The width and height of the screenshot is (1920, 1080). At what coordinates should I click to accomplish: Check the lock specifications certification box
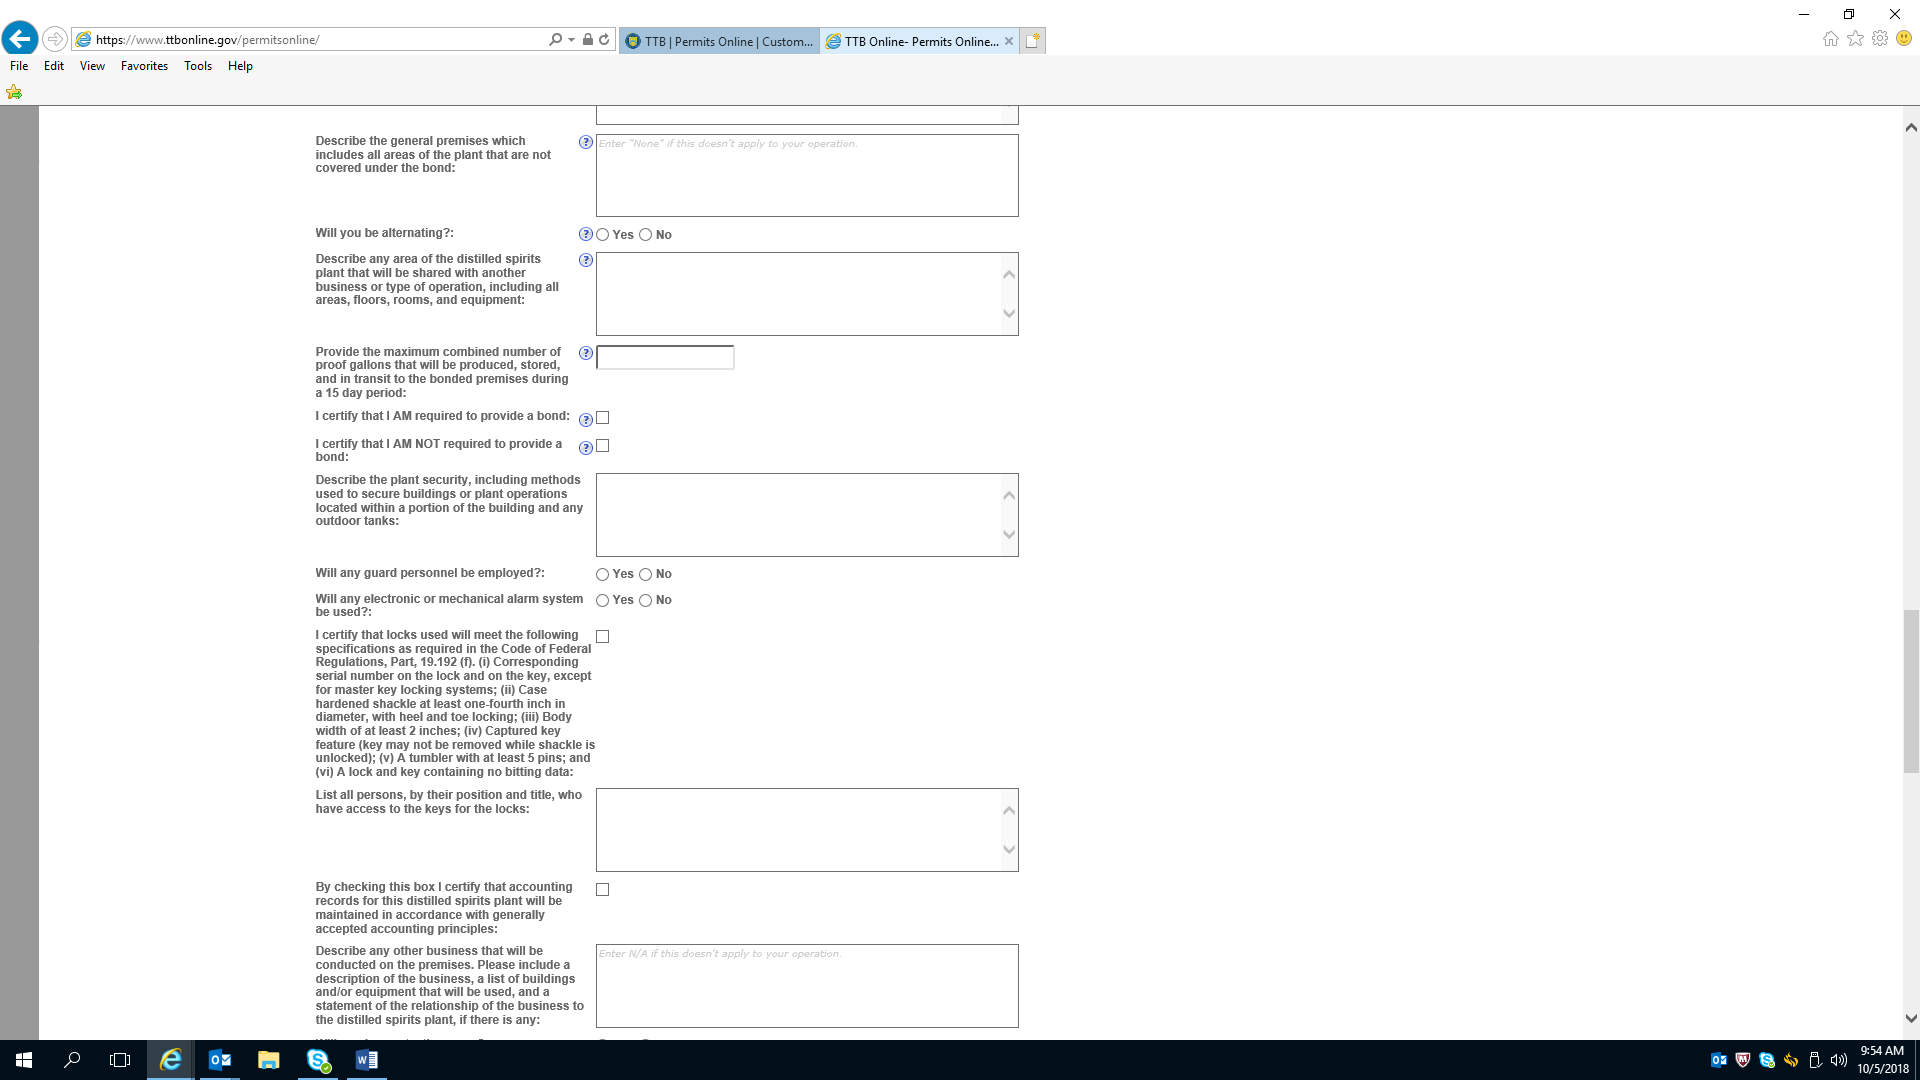coord(602,637)
